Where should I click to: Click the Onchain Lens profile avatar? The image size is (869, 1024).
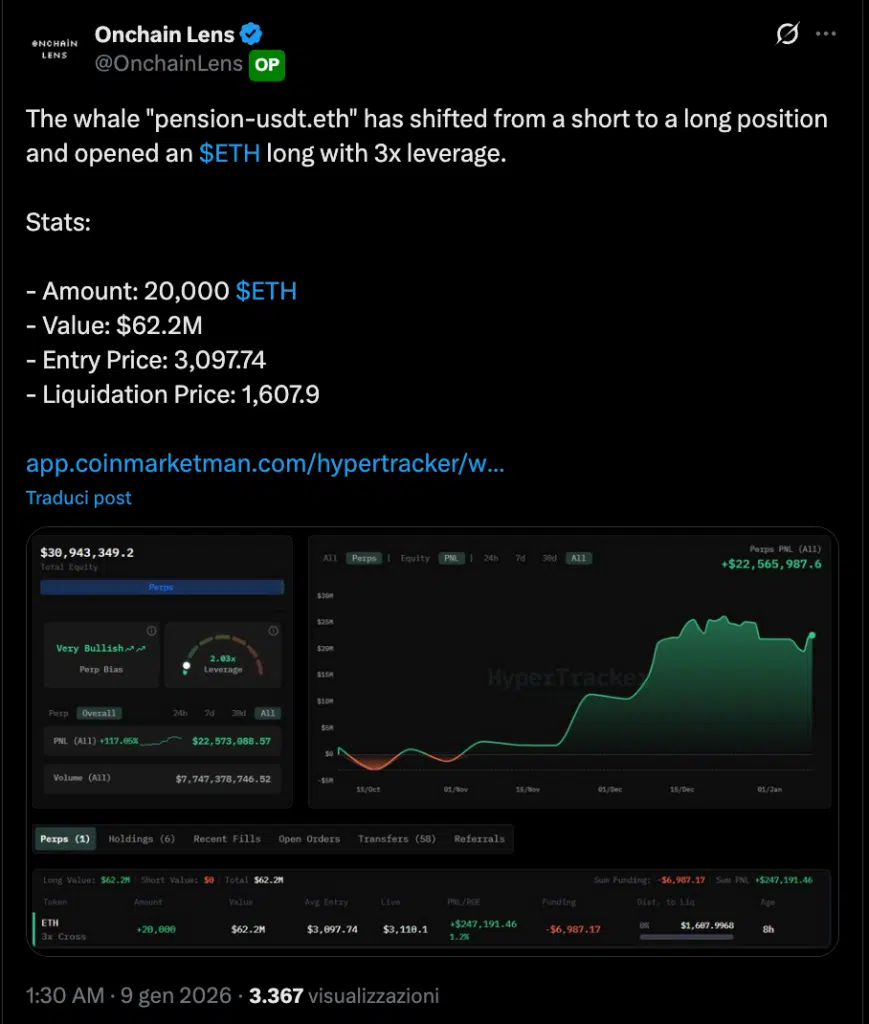(53, 47)
